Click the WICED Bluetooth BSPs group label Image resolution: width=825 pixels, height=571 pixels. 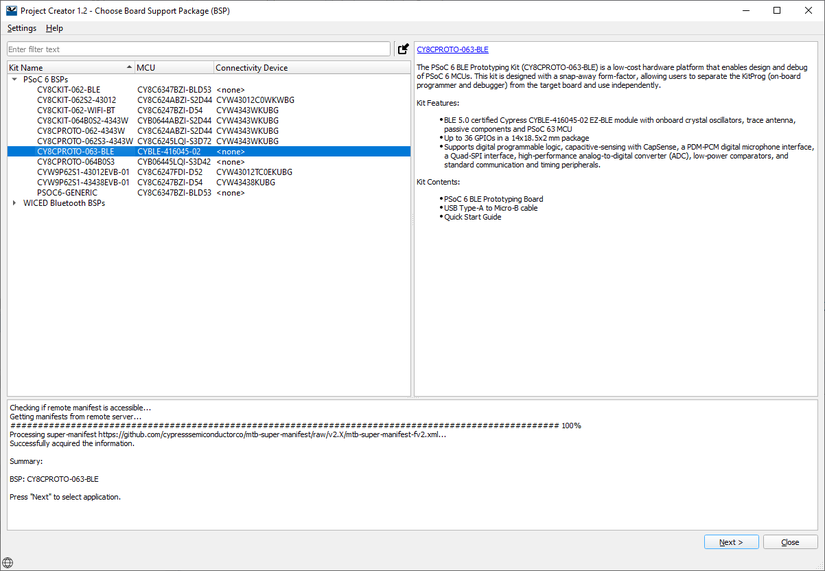pos(64,203)
